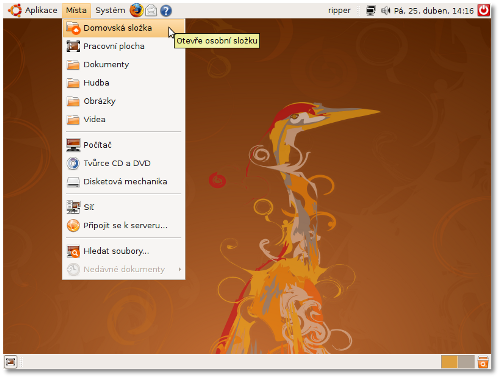Open Počítač from the menu

point(123,145)
